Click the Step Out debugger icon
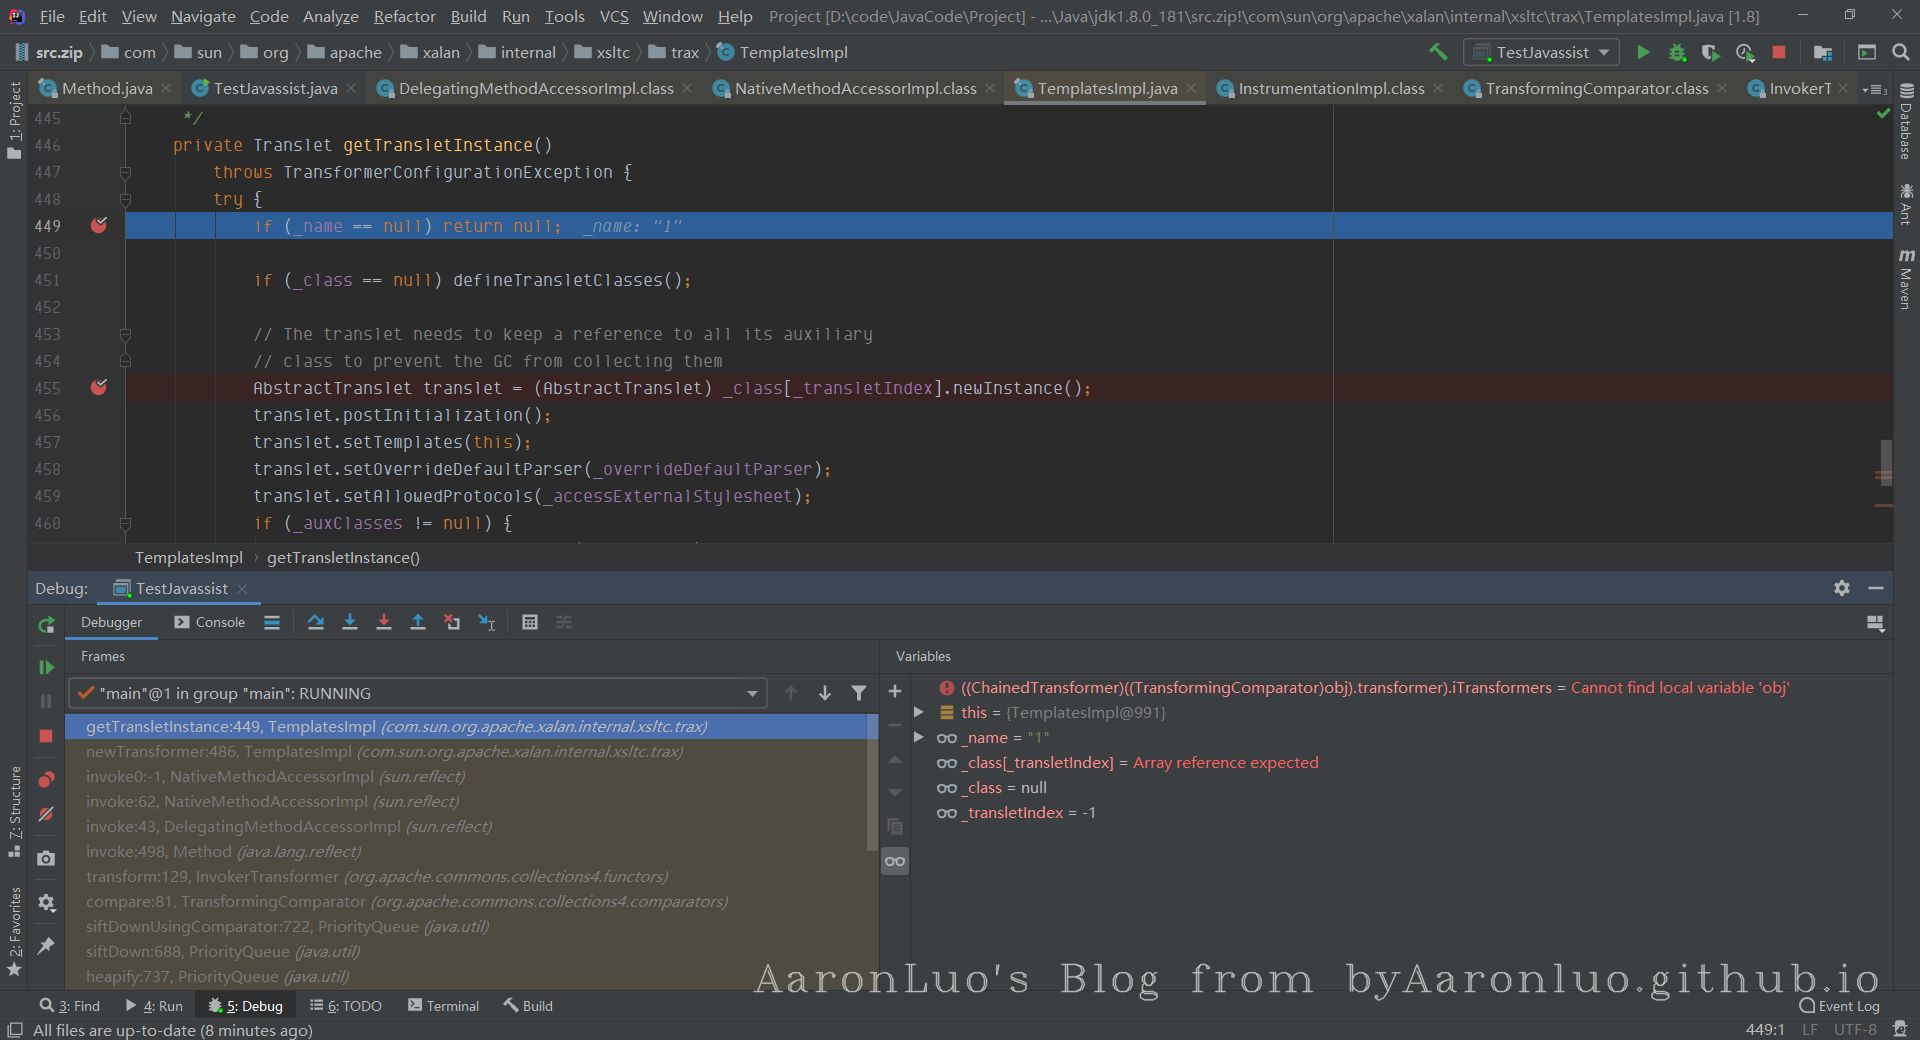Viewport: 1920px width, 1040px height. [418, 622]
